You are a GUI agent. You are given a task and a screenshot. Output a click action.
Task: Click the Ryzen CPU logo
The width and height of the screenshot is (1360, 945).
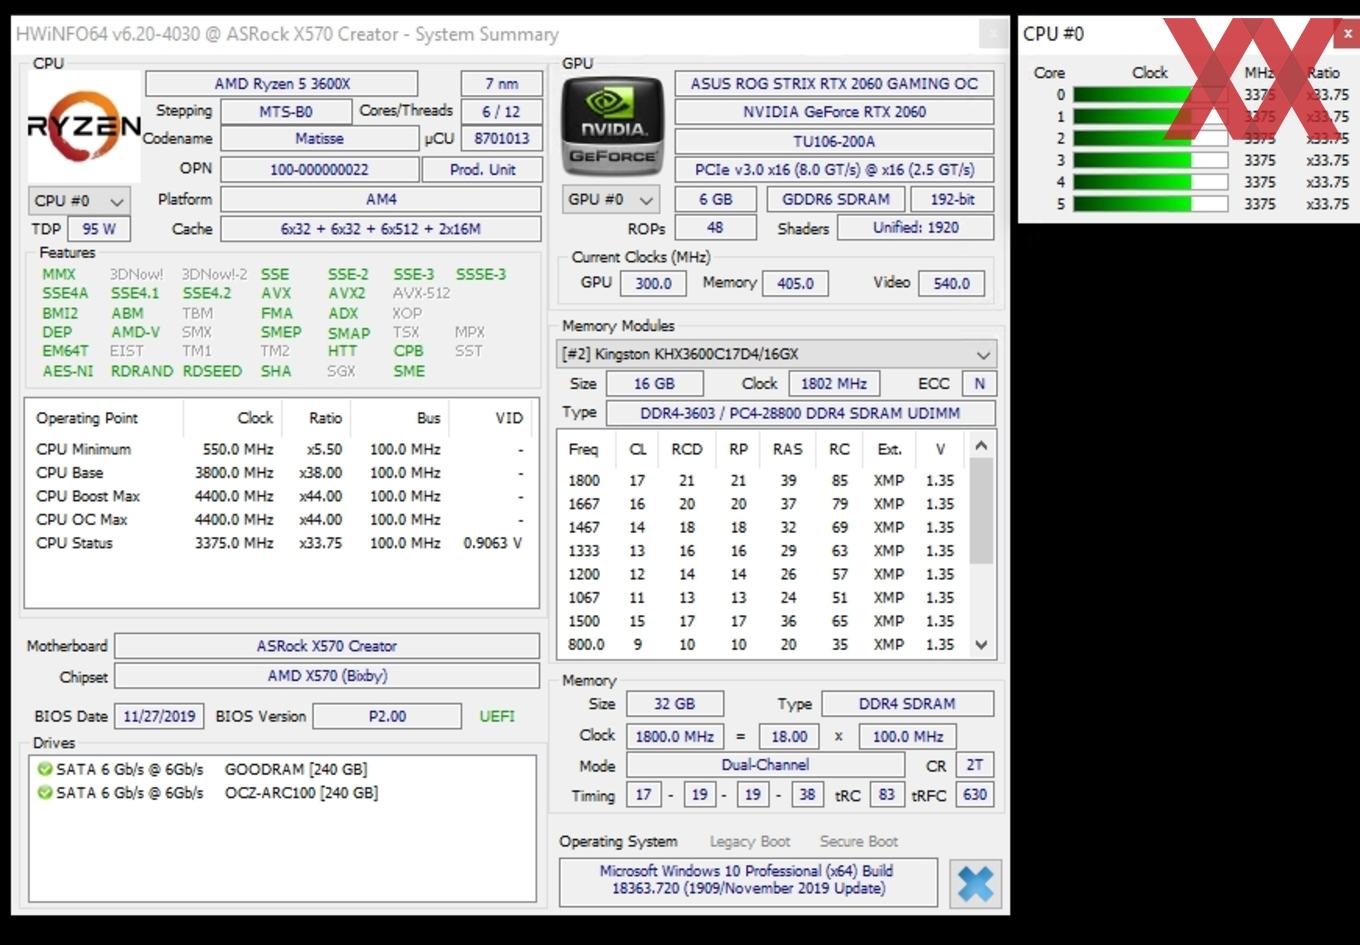coord(84,126)
